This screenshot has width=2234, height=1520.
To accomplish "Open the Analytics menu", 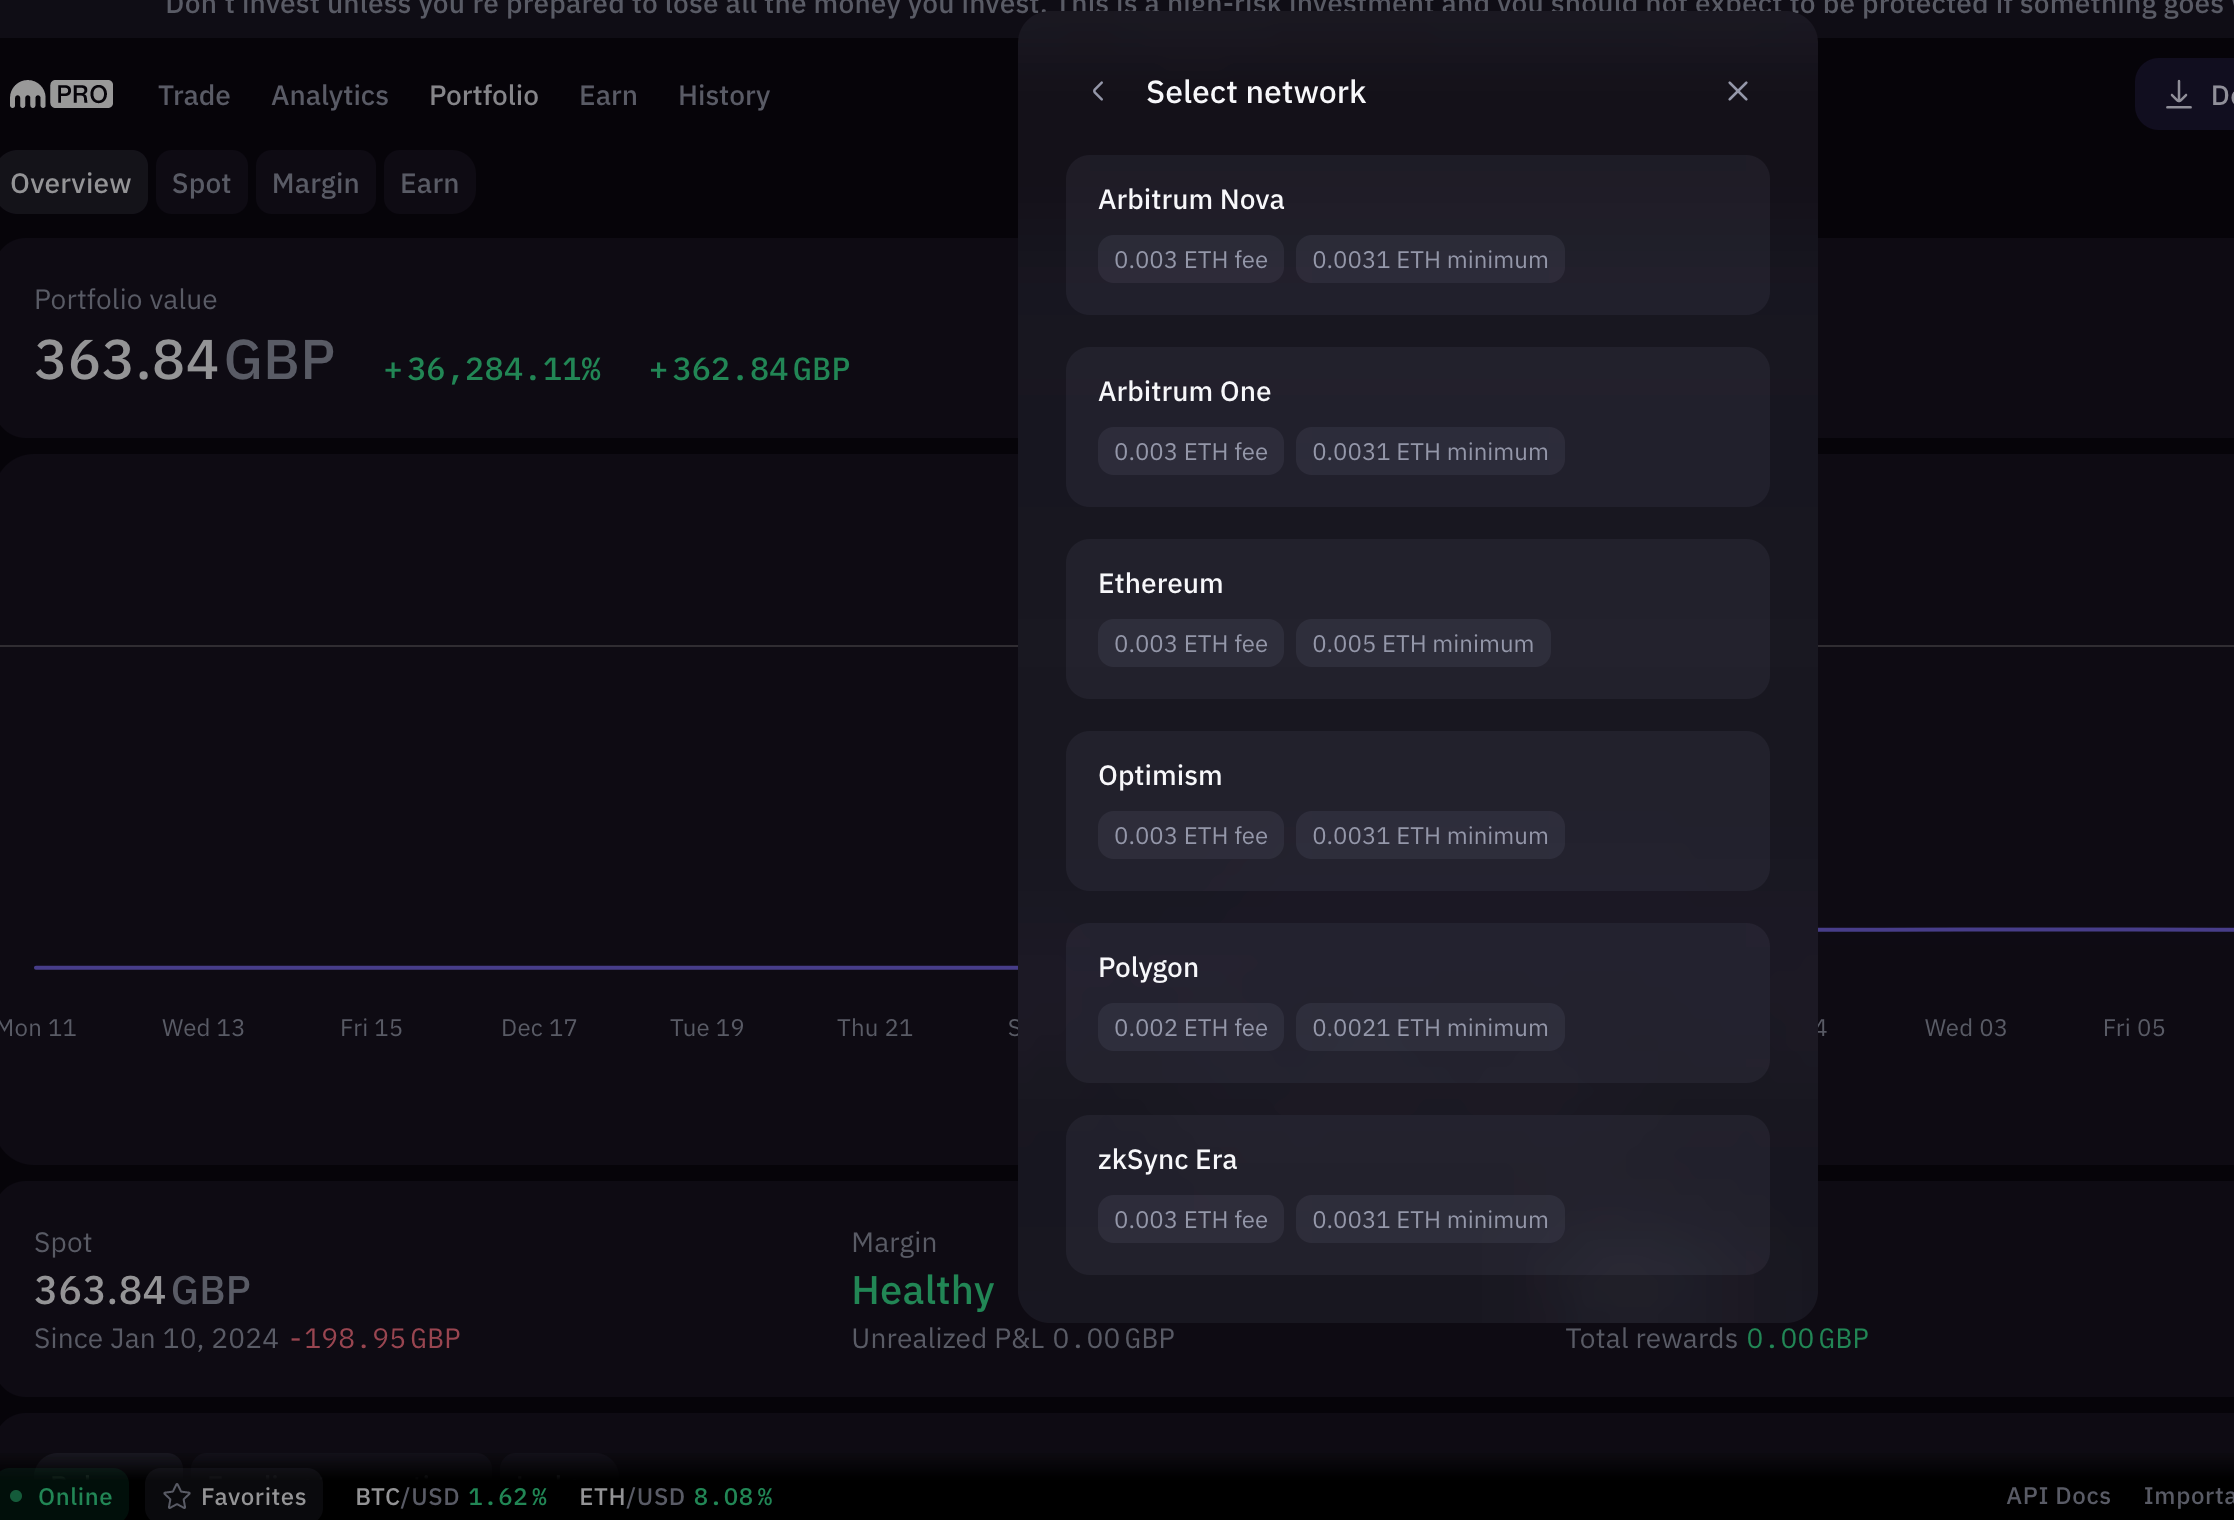I will [330, 96].
